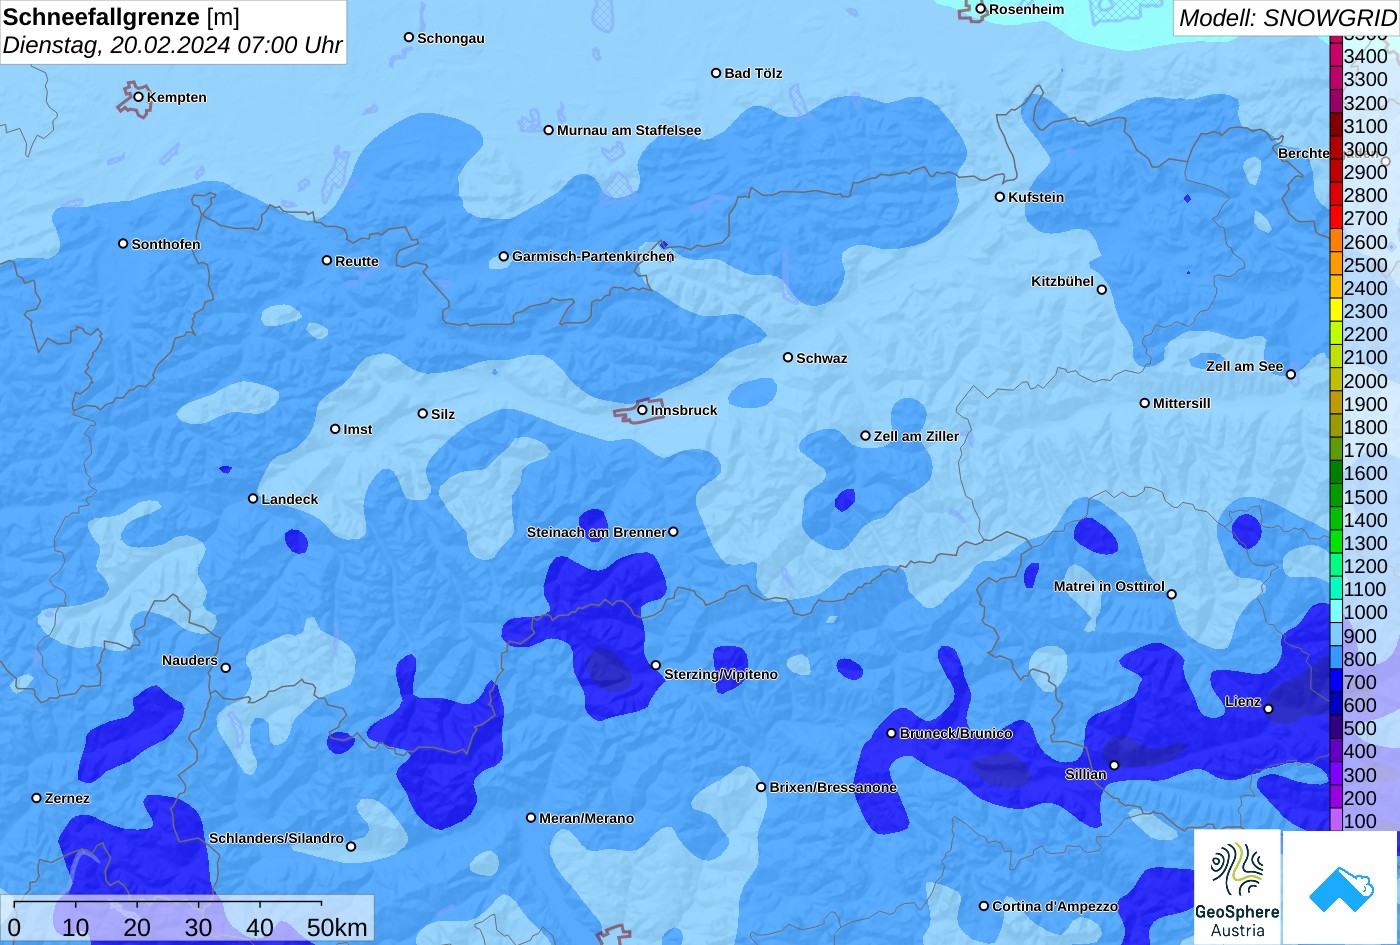Click the Sillian marker circle
The image size is (1400, 945).
[x=1114, y=765]
